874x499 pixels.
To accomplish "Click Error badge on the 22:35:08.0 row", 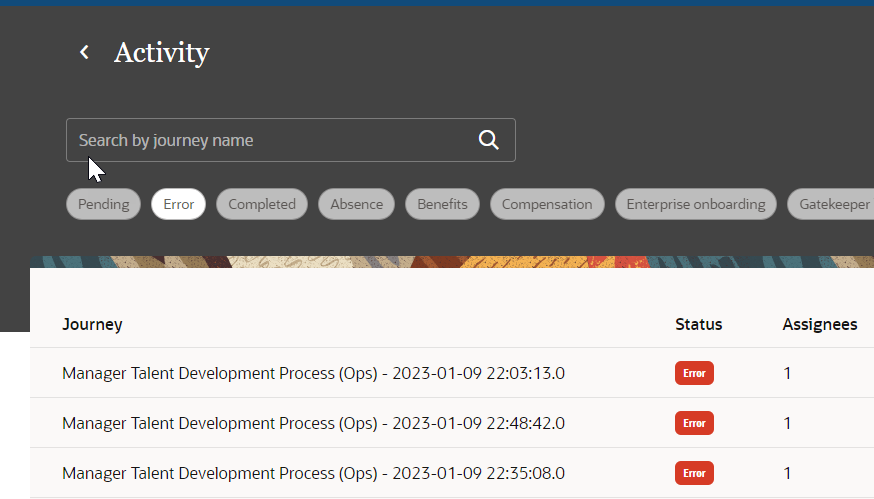I will (x=695, y=473).
